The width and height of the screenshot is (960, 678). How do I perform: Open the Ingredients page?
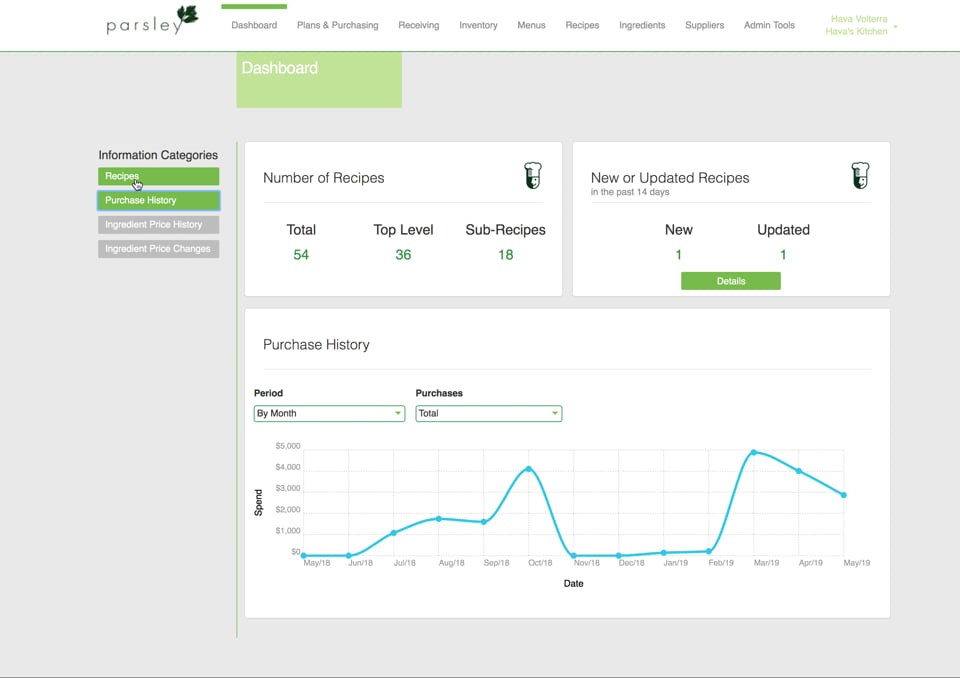641,25
